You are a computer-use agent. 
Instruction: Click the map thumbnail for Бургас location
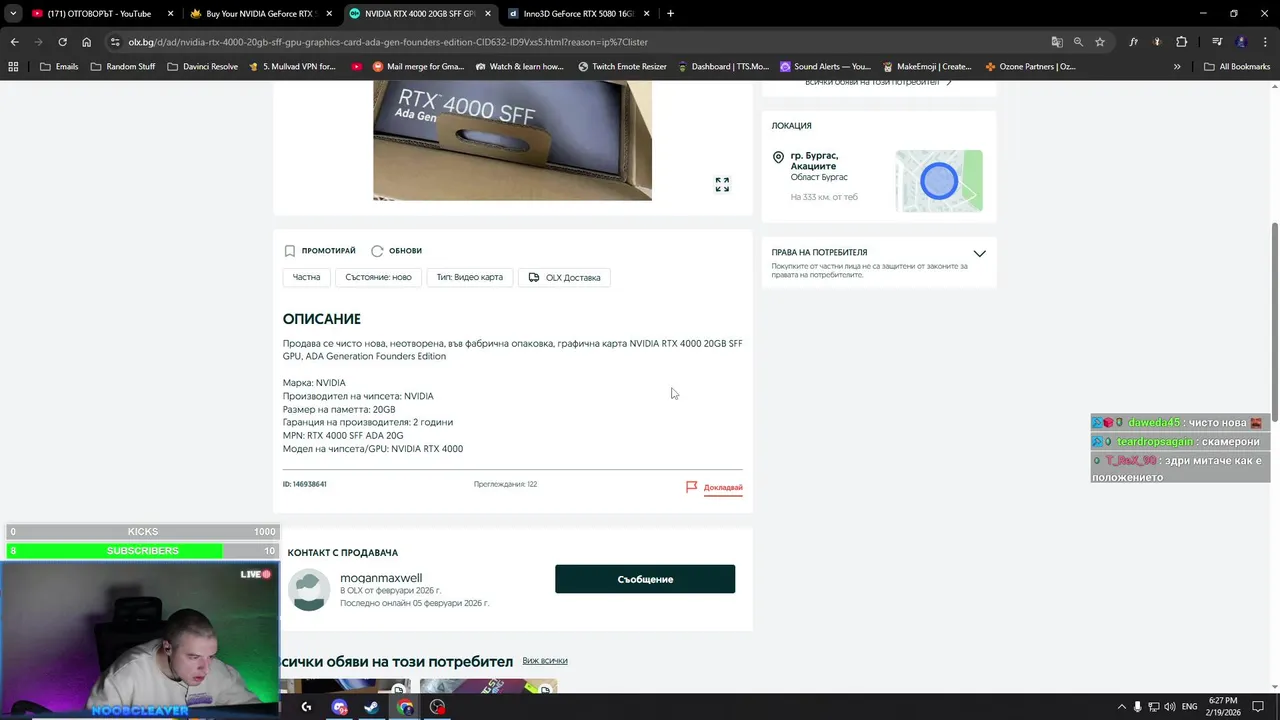coord(939,181)
